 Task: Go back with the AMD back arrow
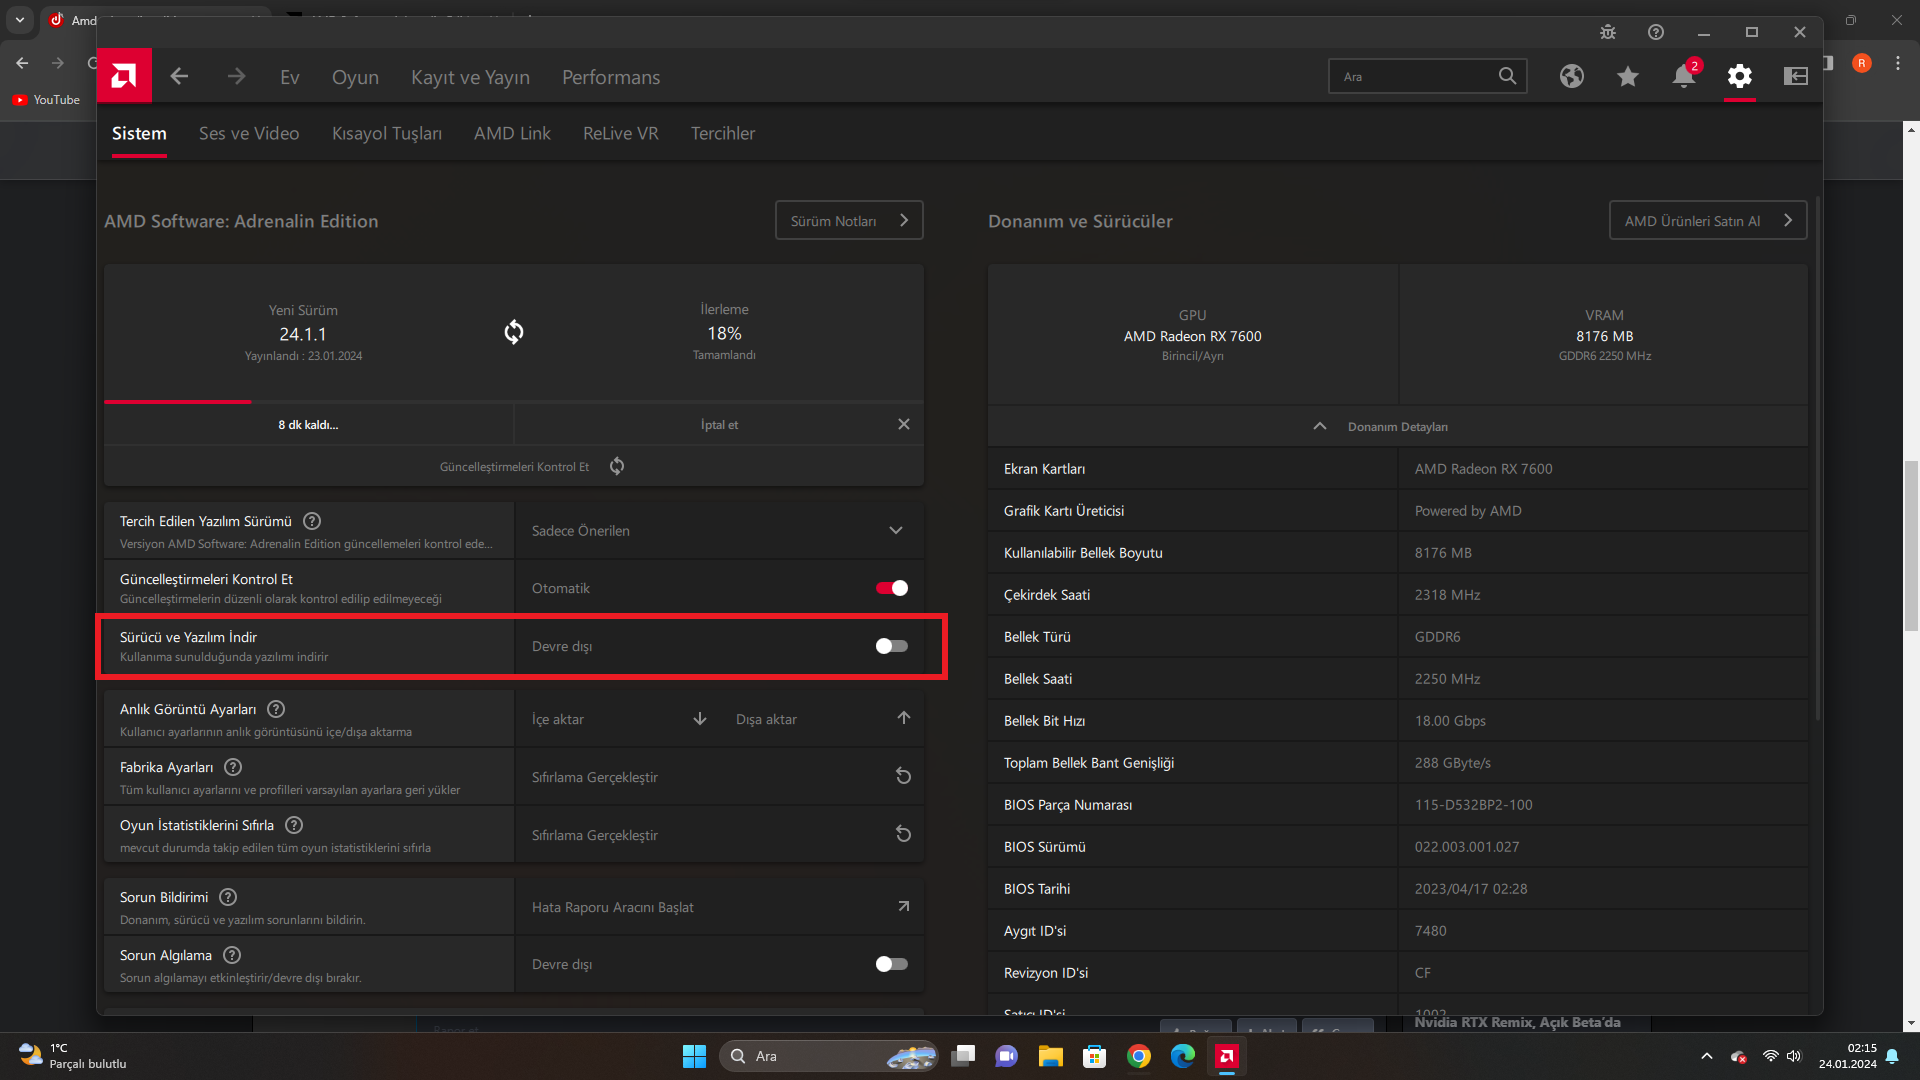[179, 77]
